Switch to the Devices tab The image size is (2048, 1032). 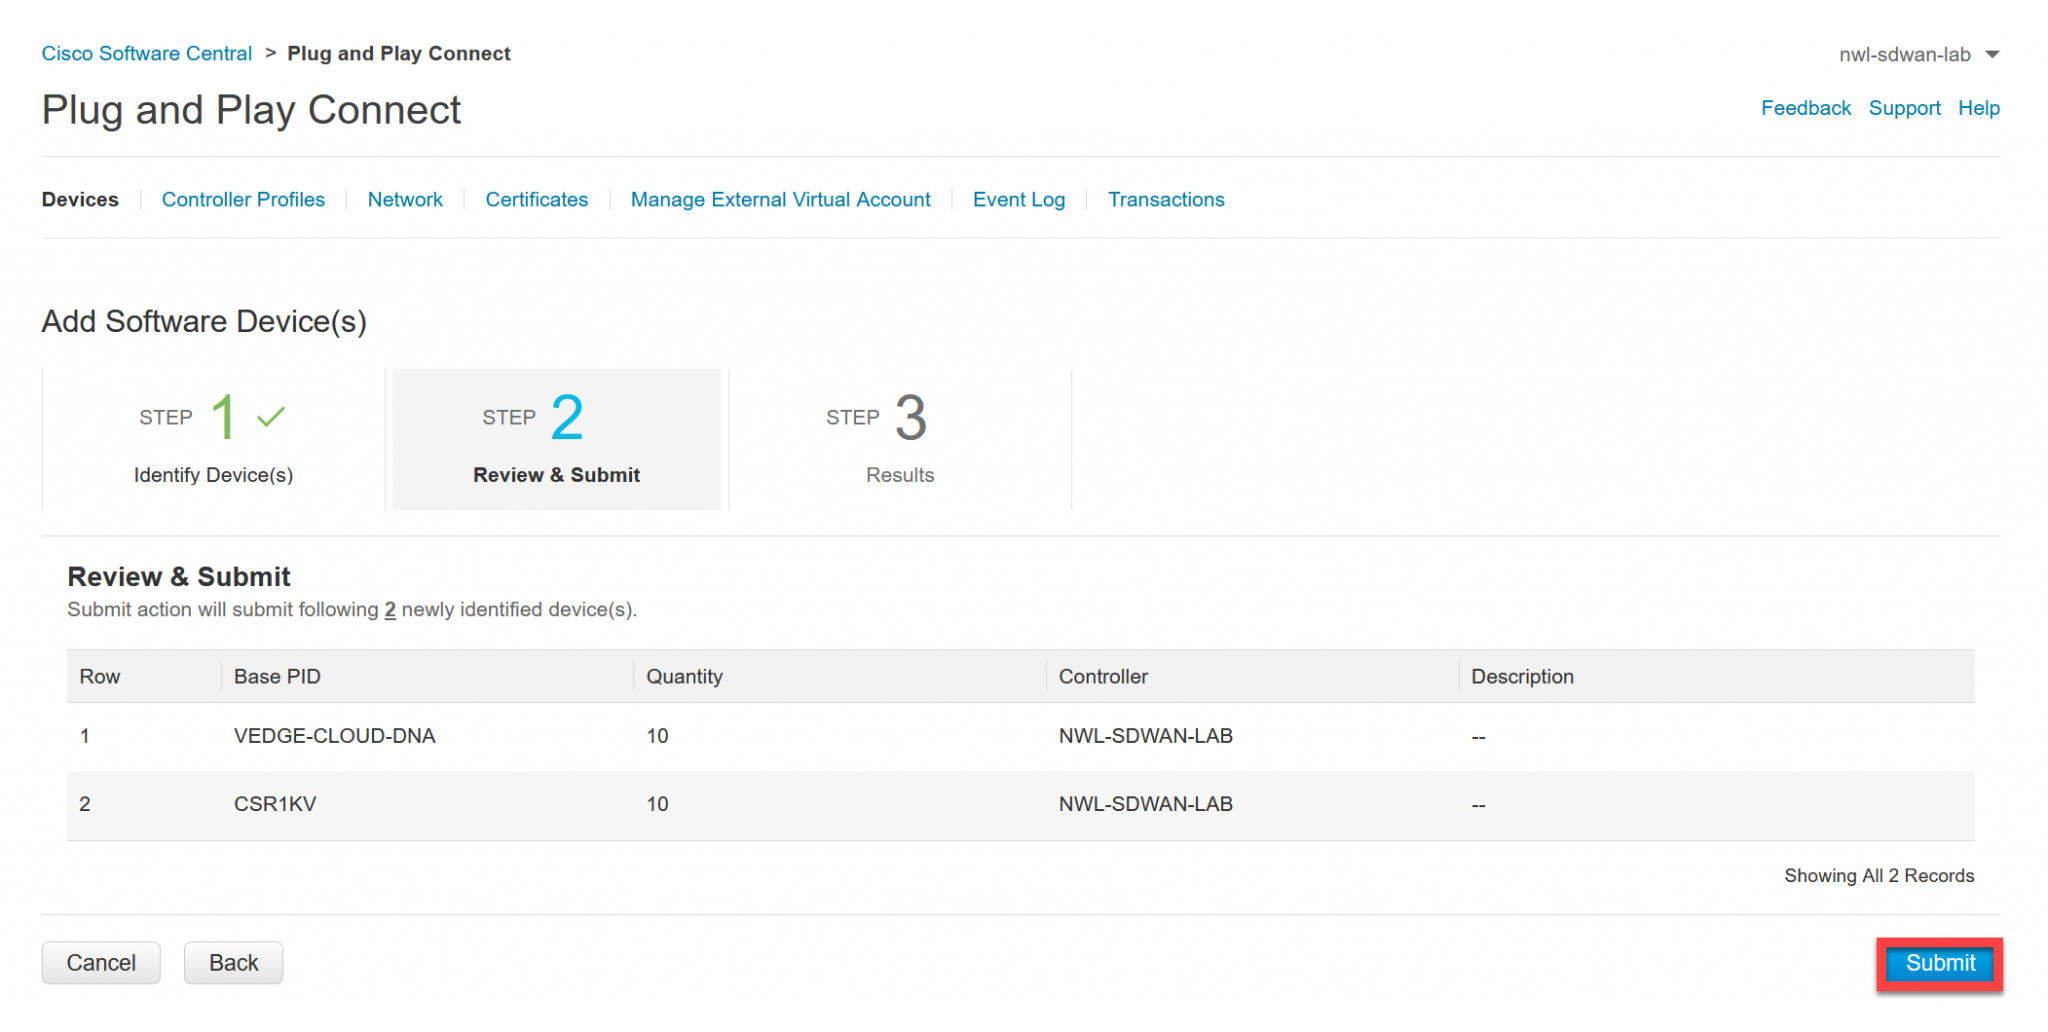(x=80, y=199)
